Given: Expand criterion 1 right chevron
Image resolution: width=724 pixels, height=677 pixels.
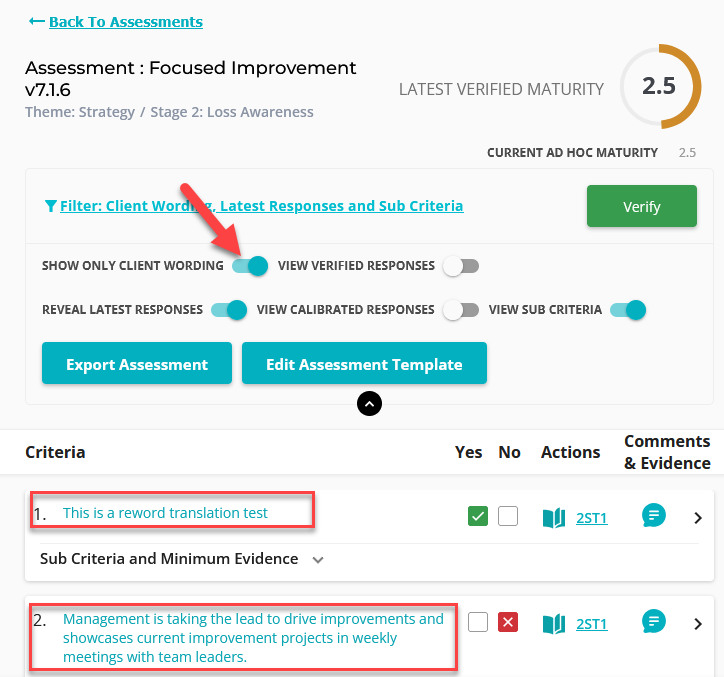Looking at the screenshot, I should click(698, 518).
